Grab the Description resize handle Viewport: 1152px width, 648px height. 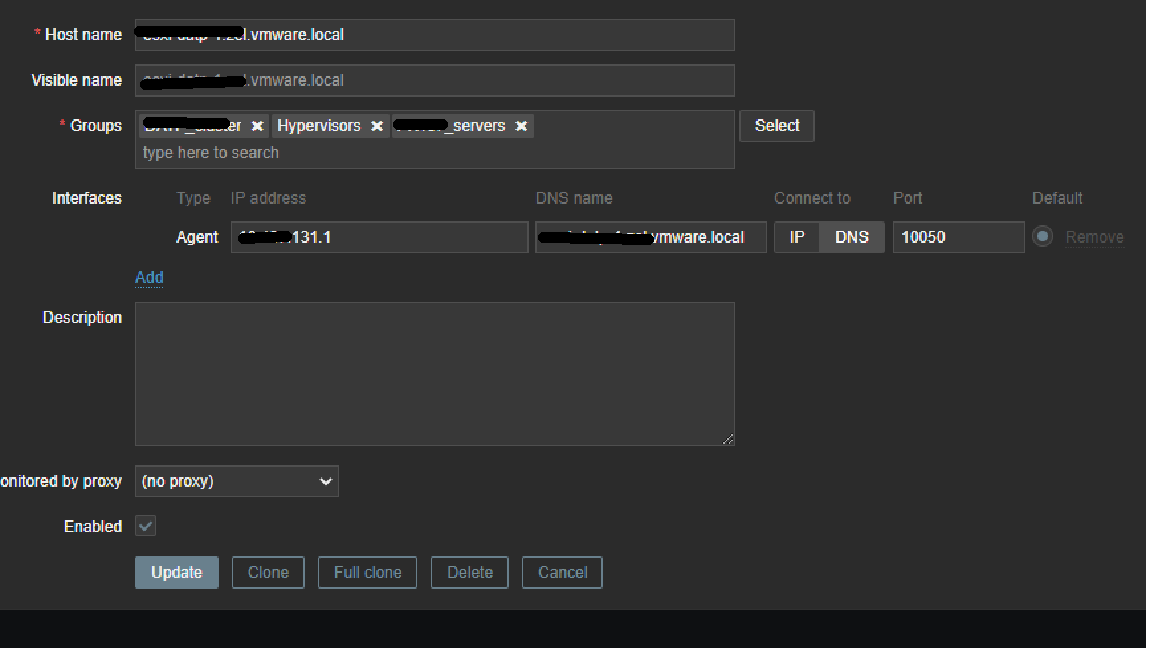727,439
